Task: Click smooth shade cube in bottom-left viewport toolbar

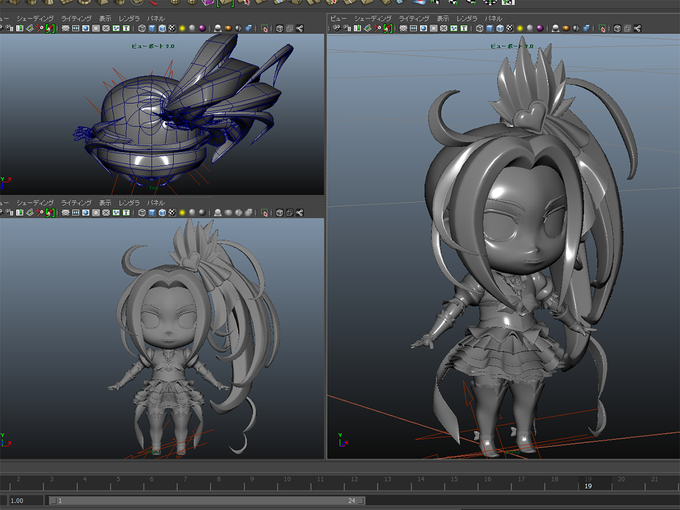Action: [152, 212]
